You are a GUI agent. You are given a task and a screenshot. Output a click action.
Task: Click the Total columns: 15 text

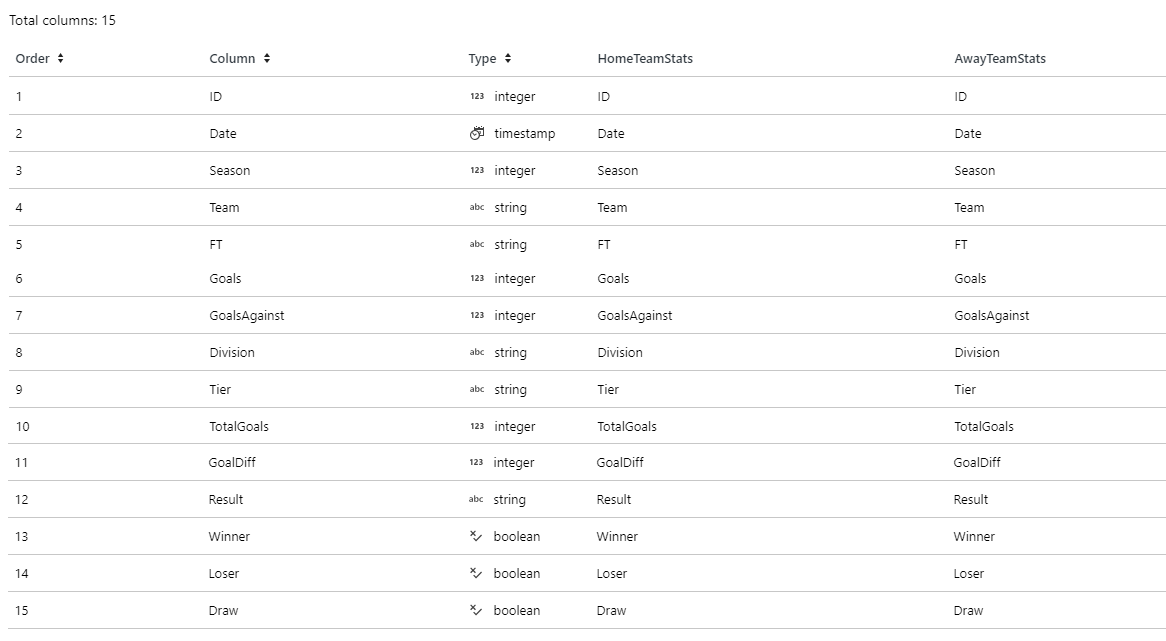pos(62,20)
